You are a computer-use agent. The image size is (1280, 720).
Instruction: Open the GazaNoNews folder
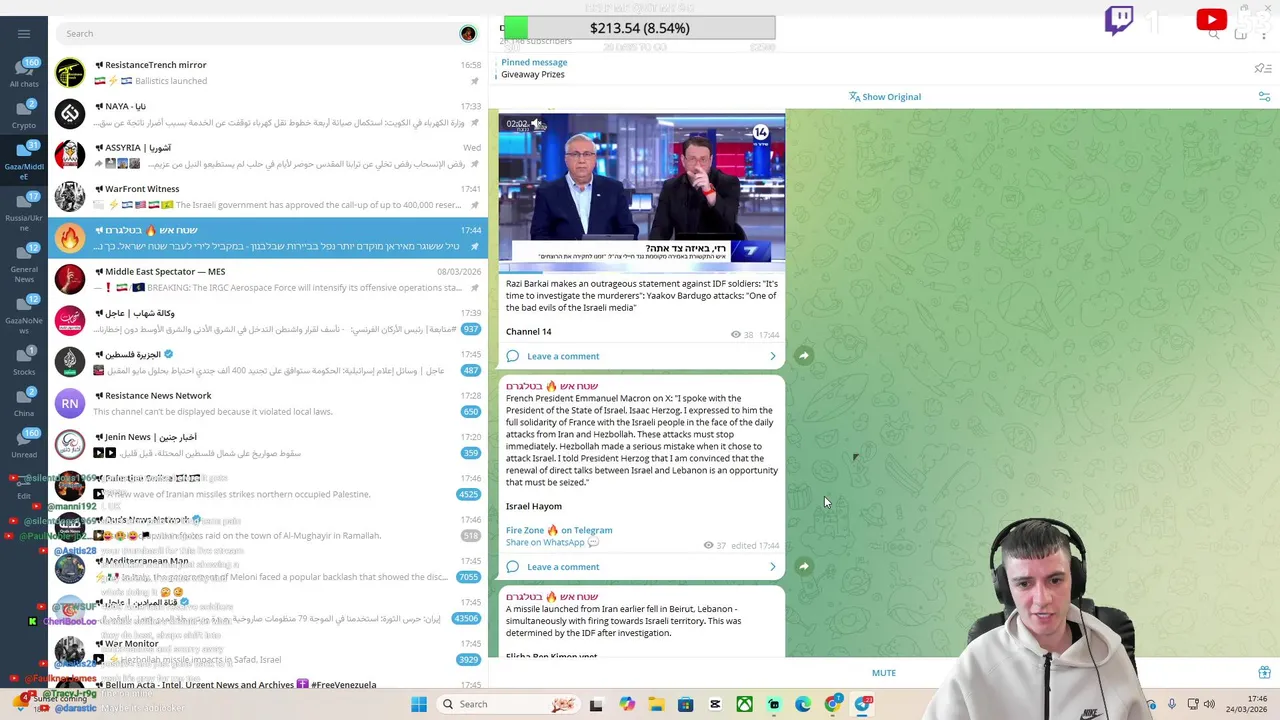(24, 315)
